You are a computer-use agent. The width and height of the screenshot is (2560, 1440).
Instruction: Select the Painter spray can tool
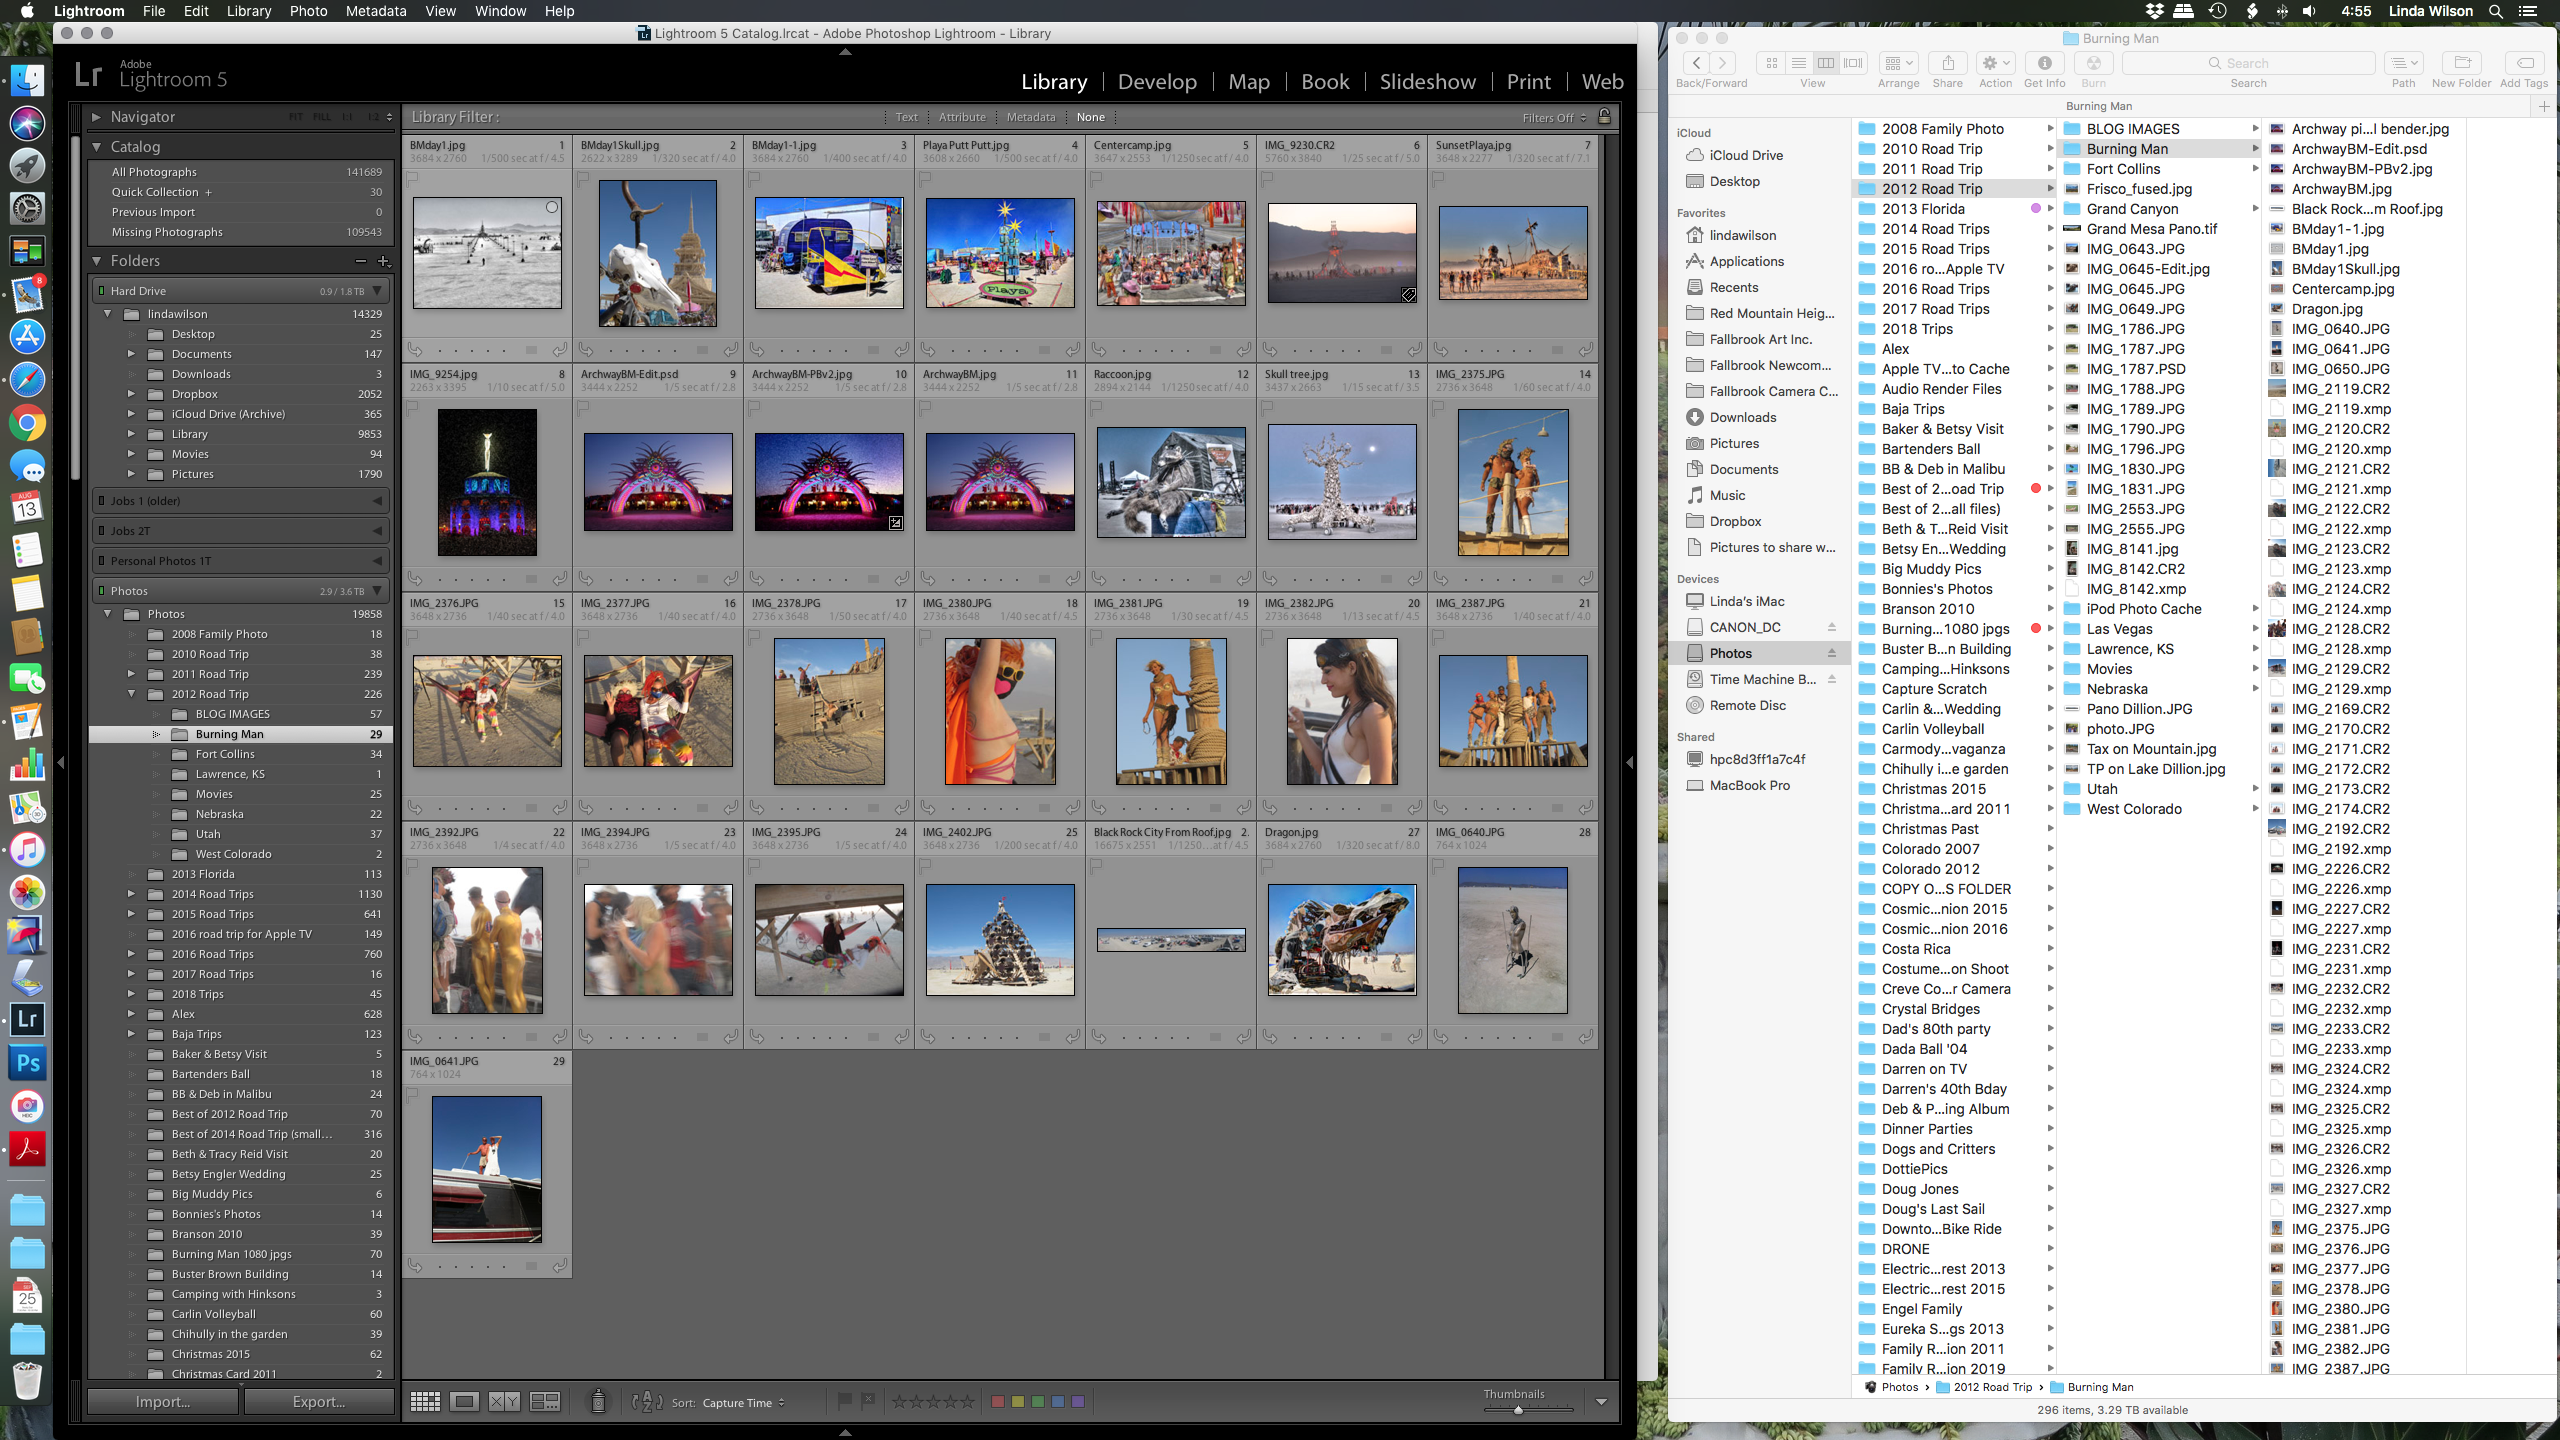598,1402
